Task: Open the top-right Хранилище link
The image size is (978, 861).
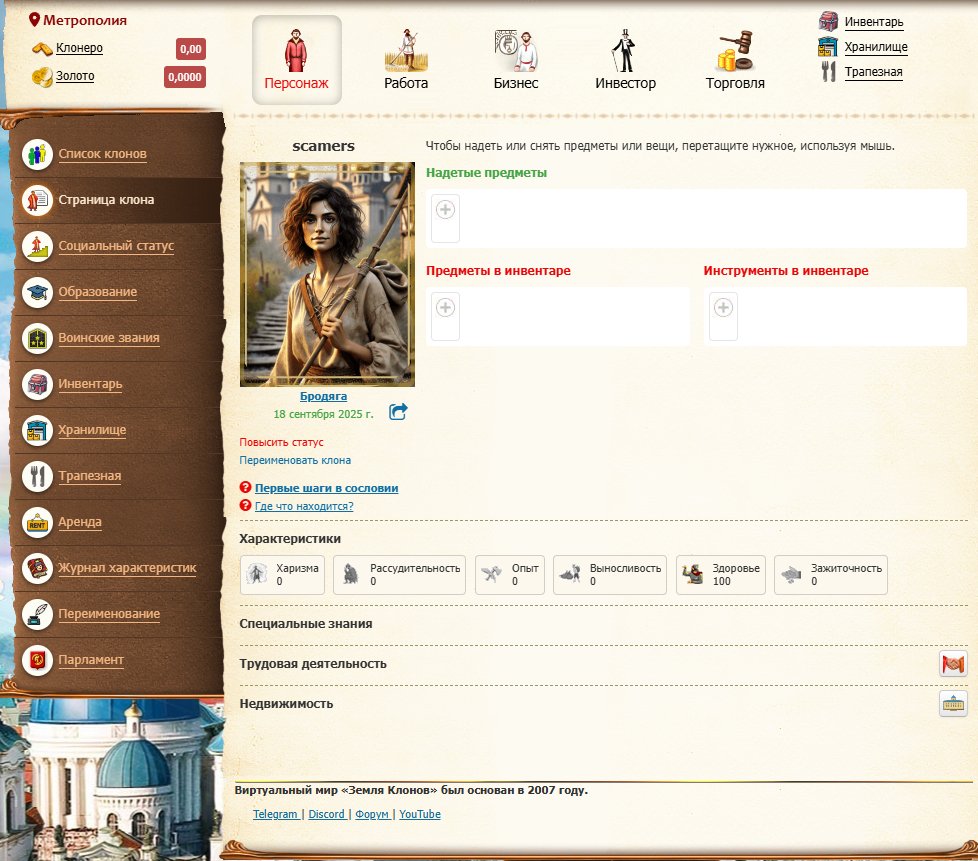Action: (876, 47)
